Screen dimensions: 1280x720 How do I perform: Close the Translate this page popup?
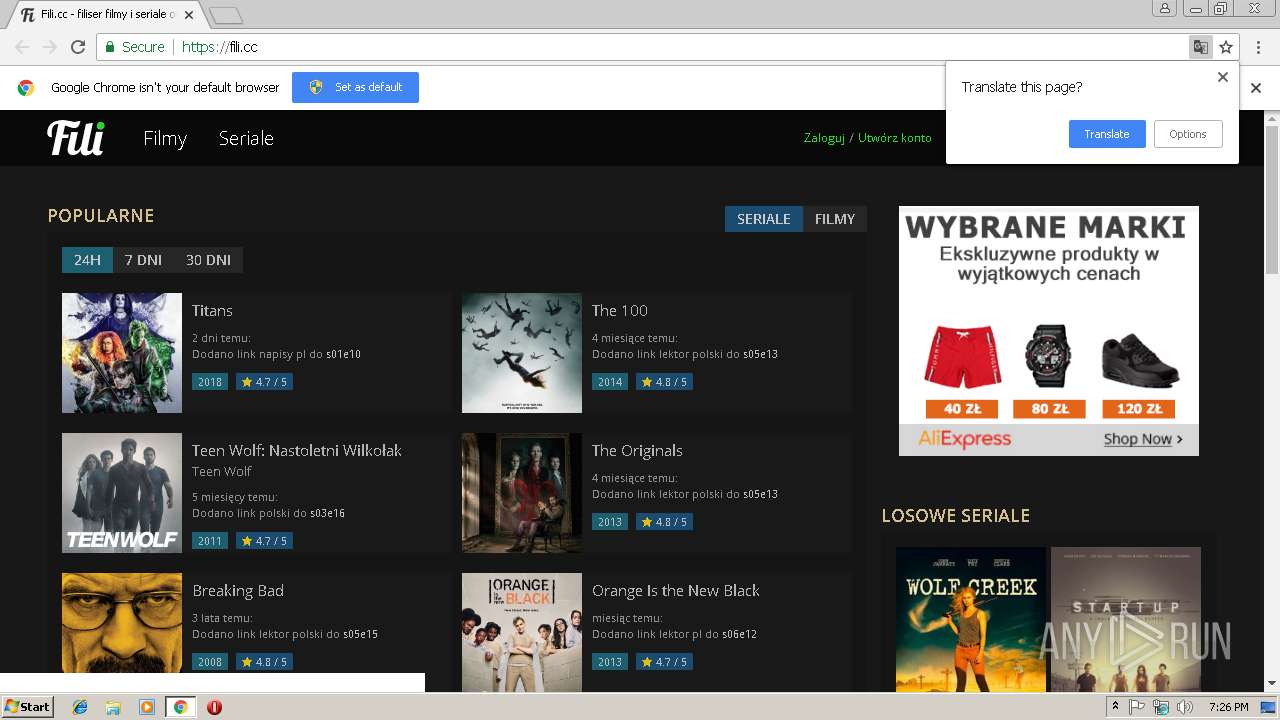coord(1222,77)
